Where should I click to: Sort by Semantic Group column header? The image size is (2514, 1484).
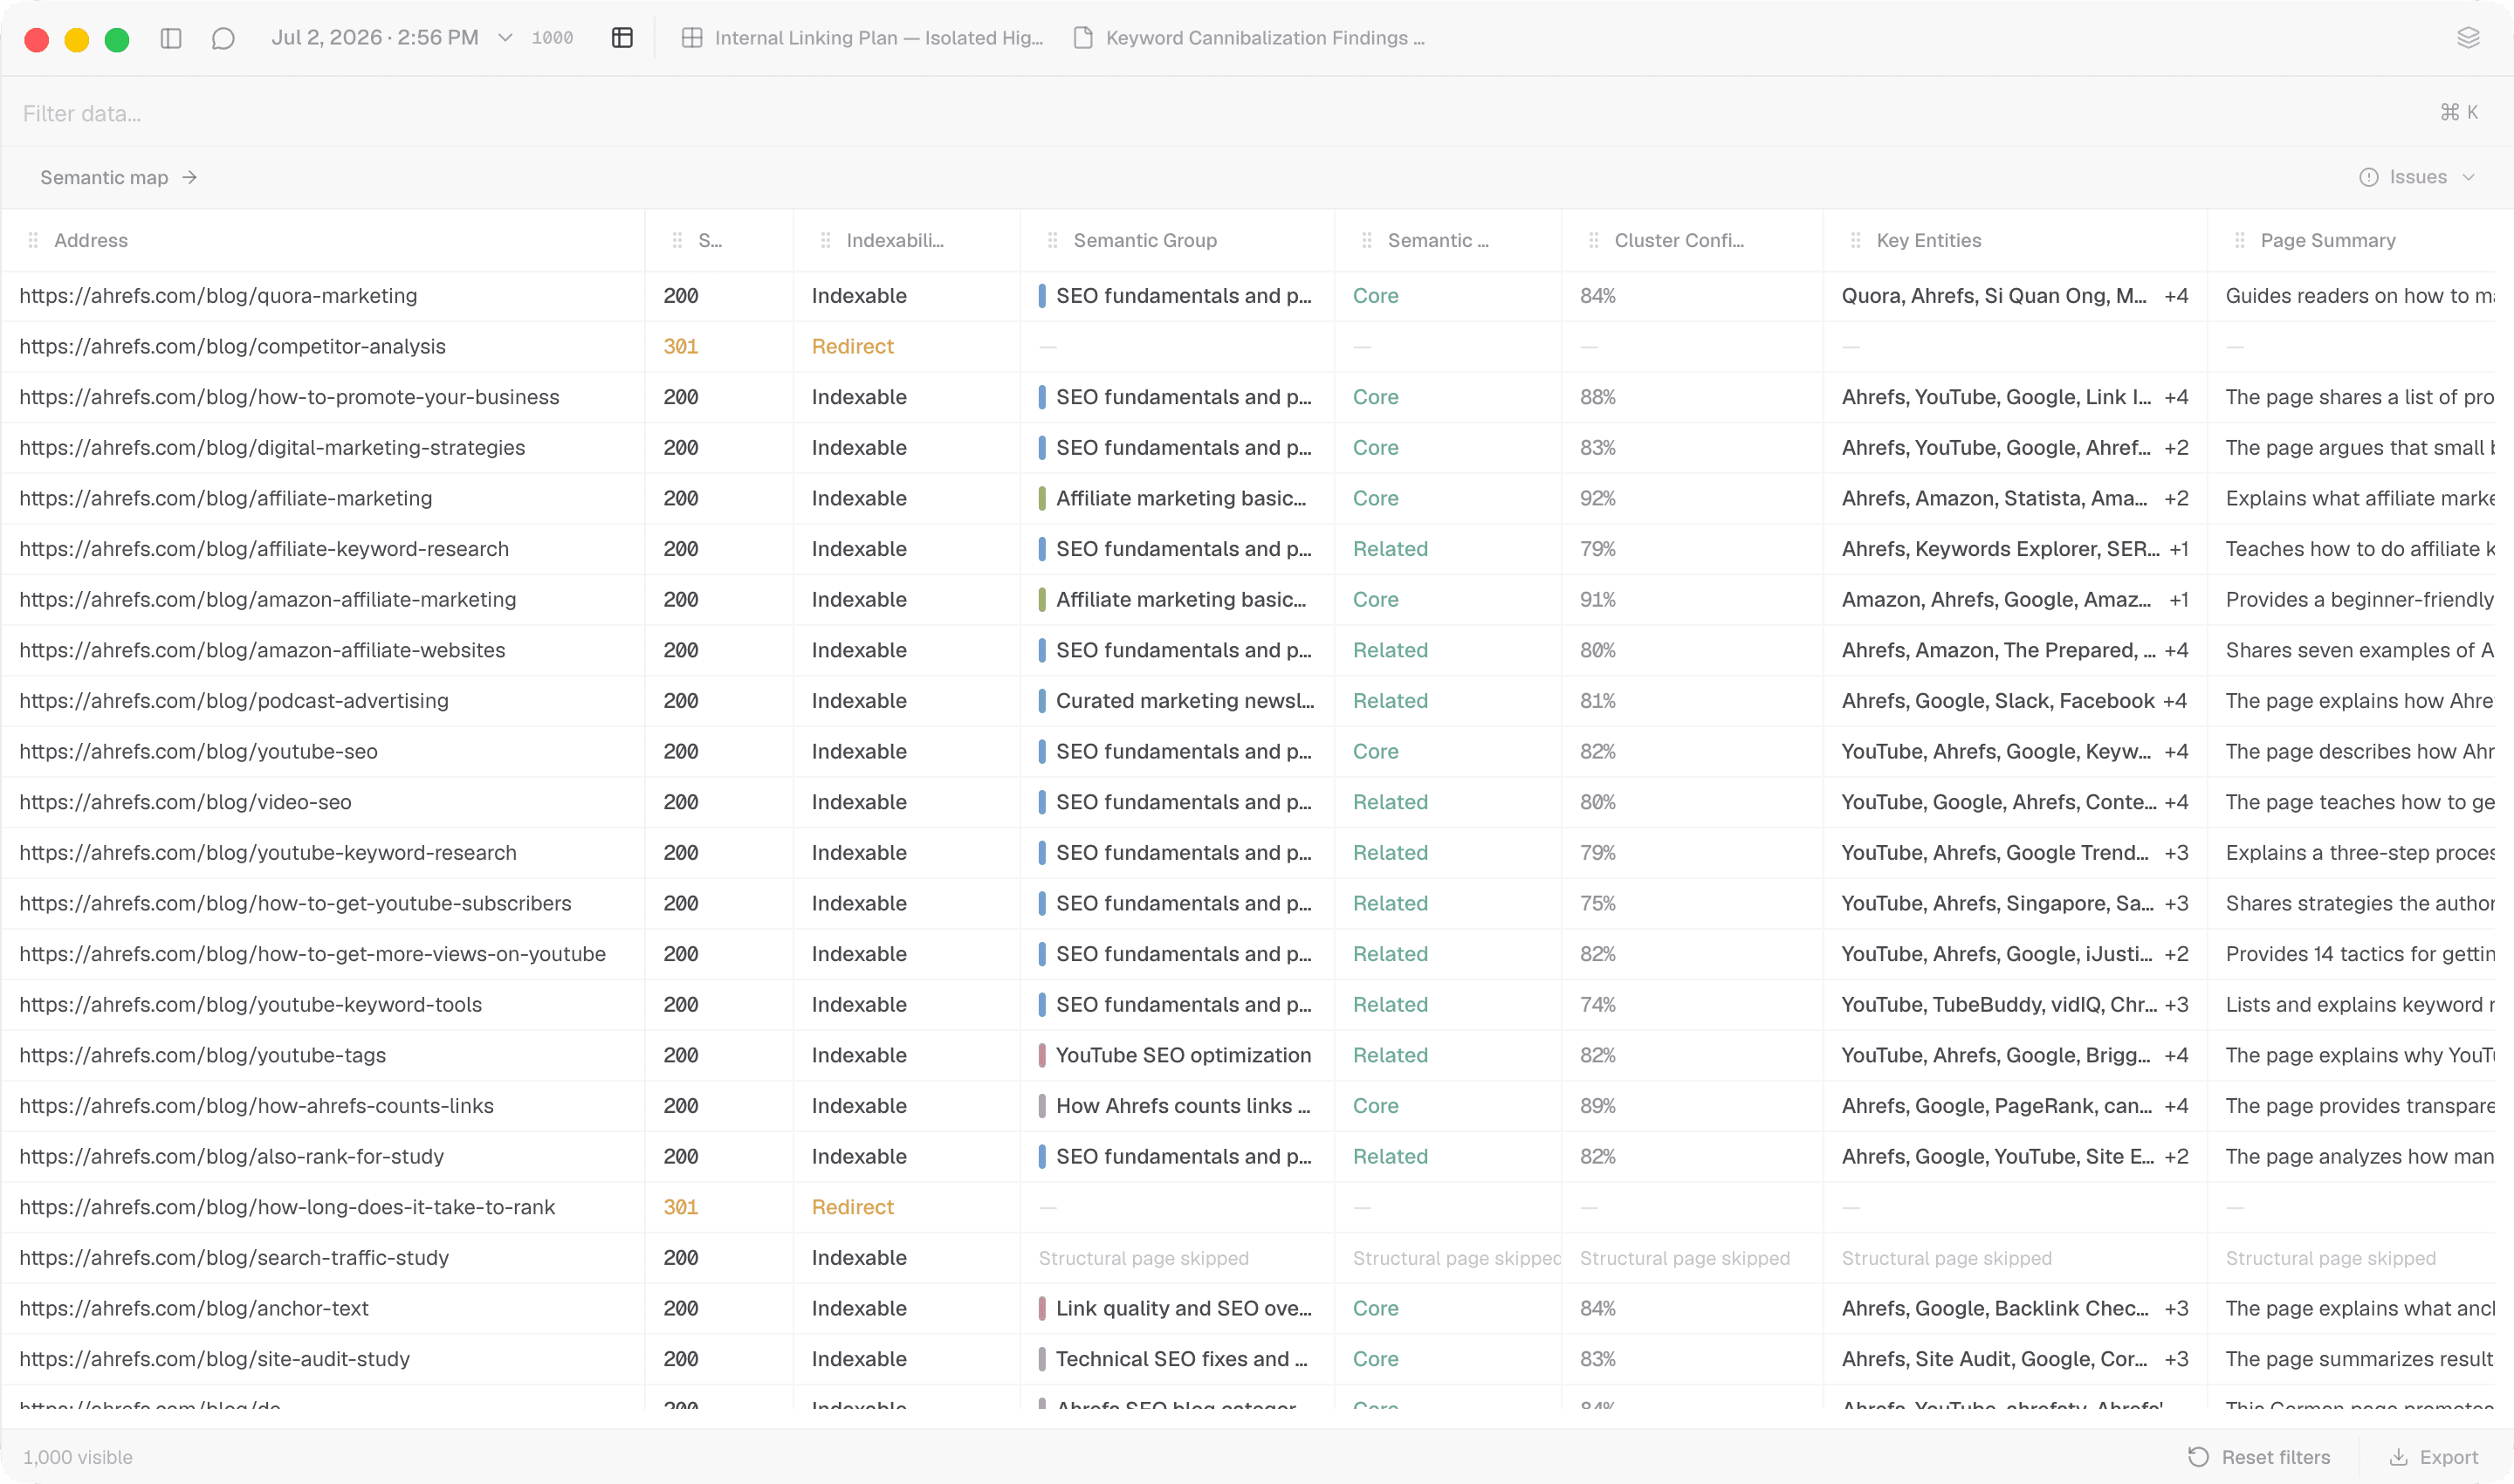pyautogui.click(x=1145, y=240)
